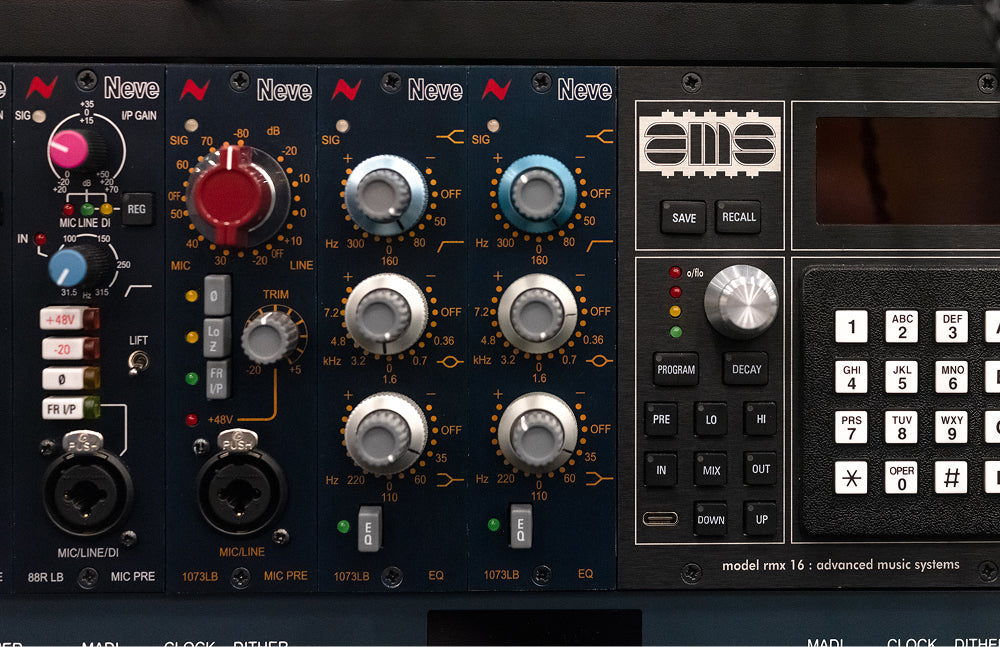The image size is (1000, 647).
Task: Toggle the -20 pad button
Action: coord(70,348)
